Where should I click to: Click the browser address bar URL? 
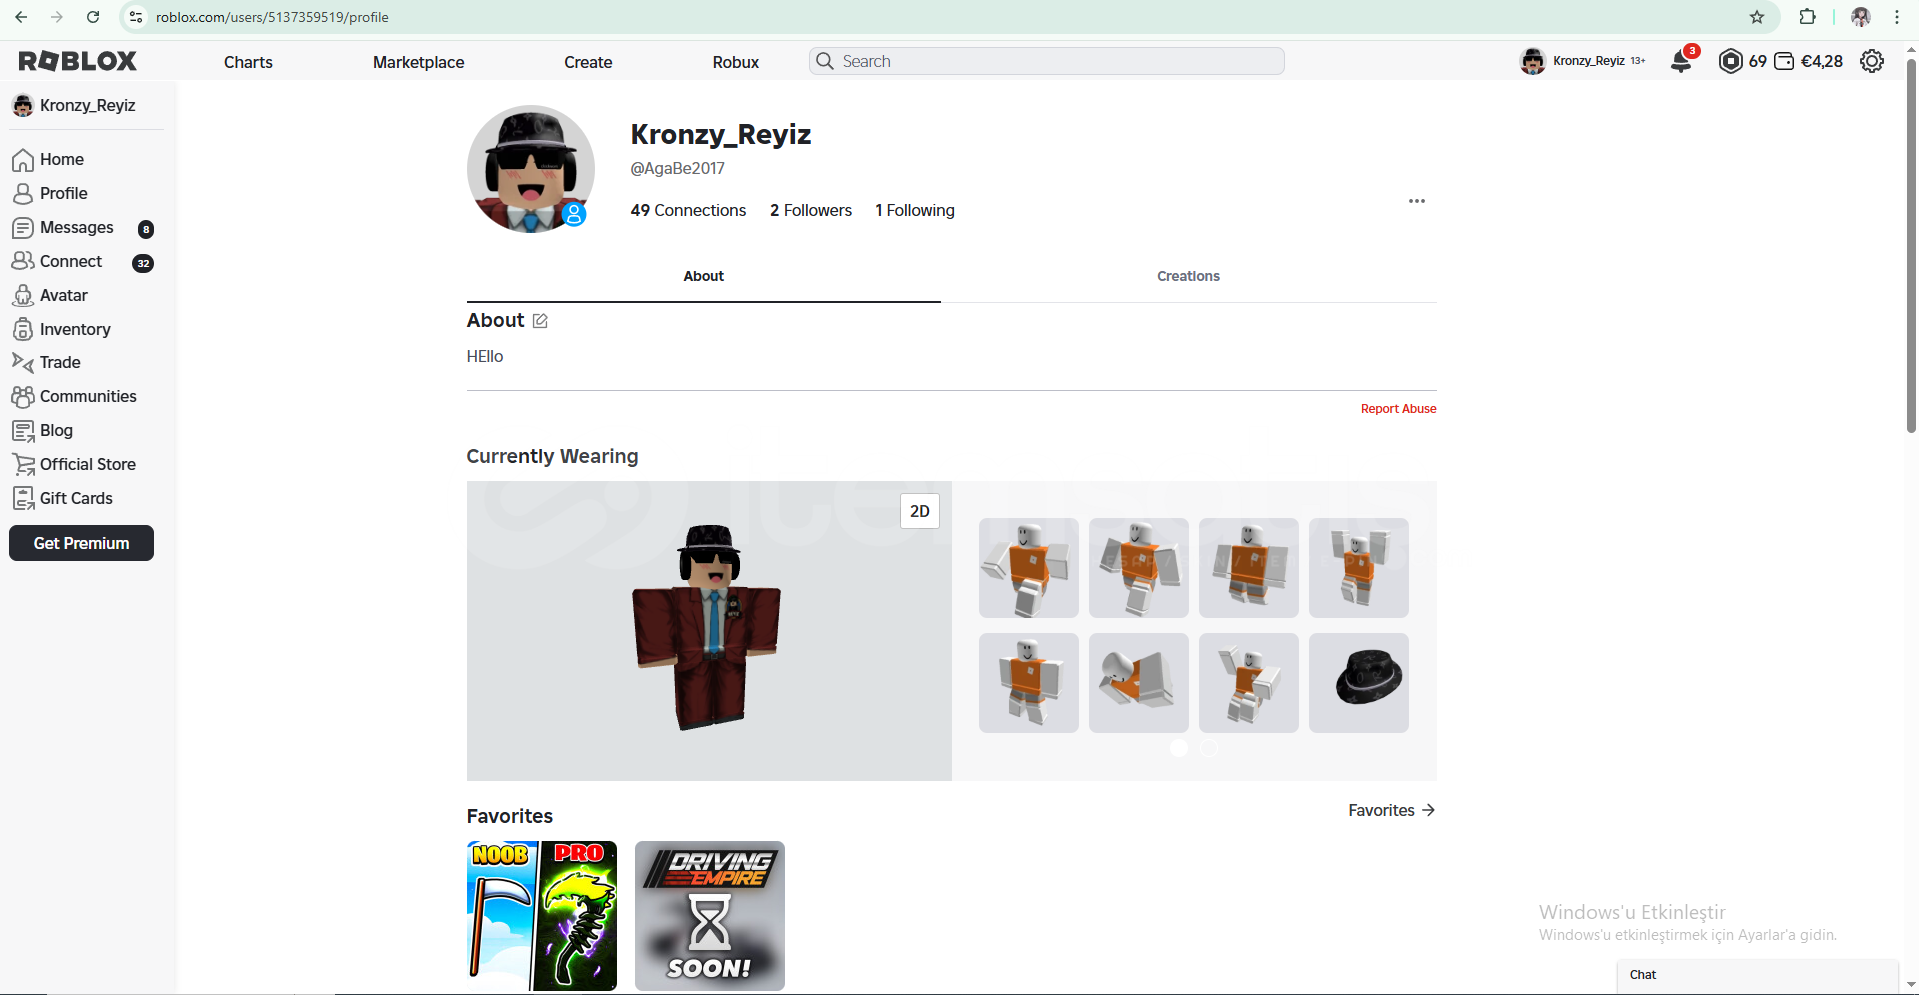tap(272, 17)
